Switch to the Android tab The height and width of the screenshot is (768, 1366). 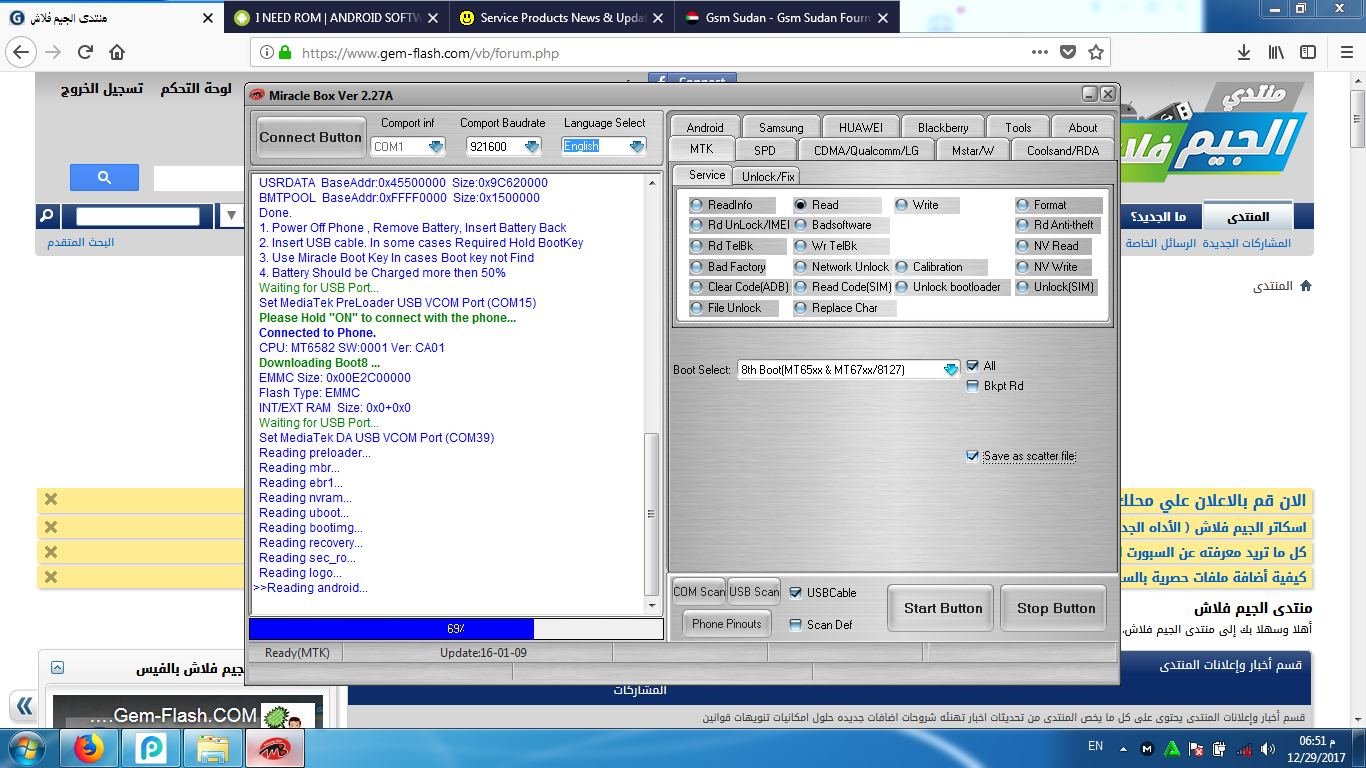[x=705, y=127]
